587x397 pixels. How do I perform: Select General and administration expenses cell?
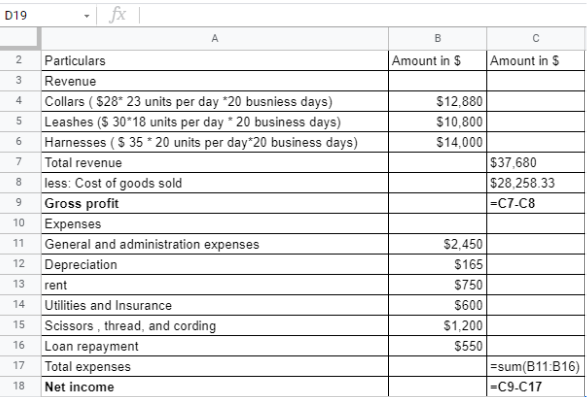215,244
